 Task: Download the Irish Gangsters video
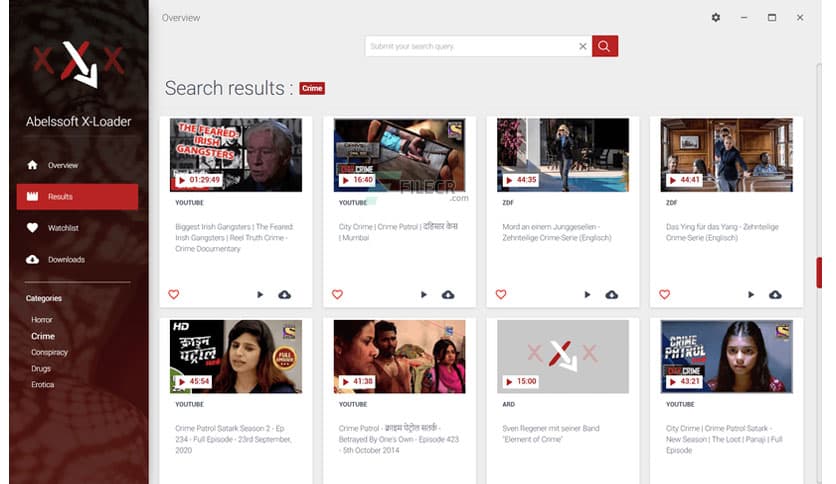[284, 295]
